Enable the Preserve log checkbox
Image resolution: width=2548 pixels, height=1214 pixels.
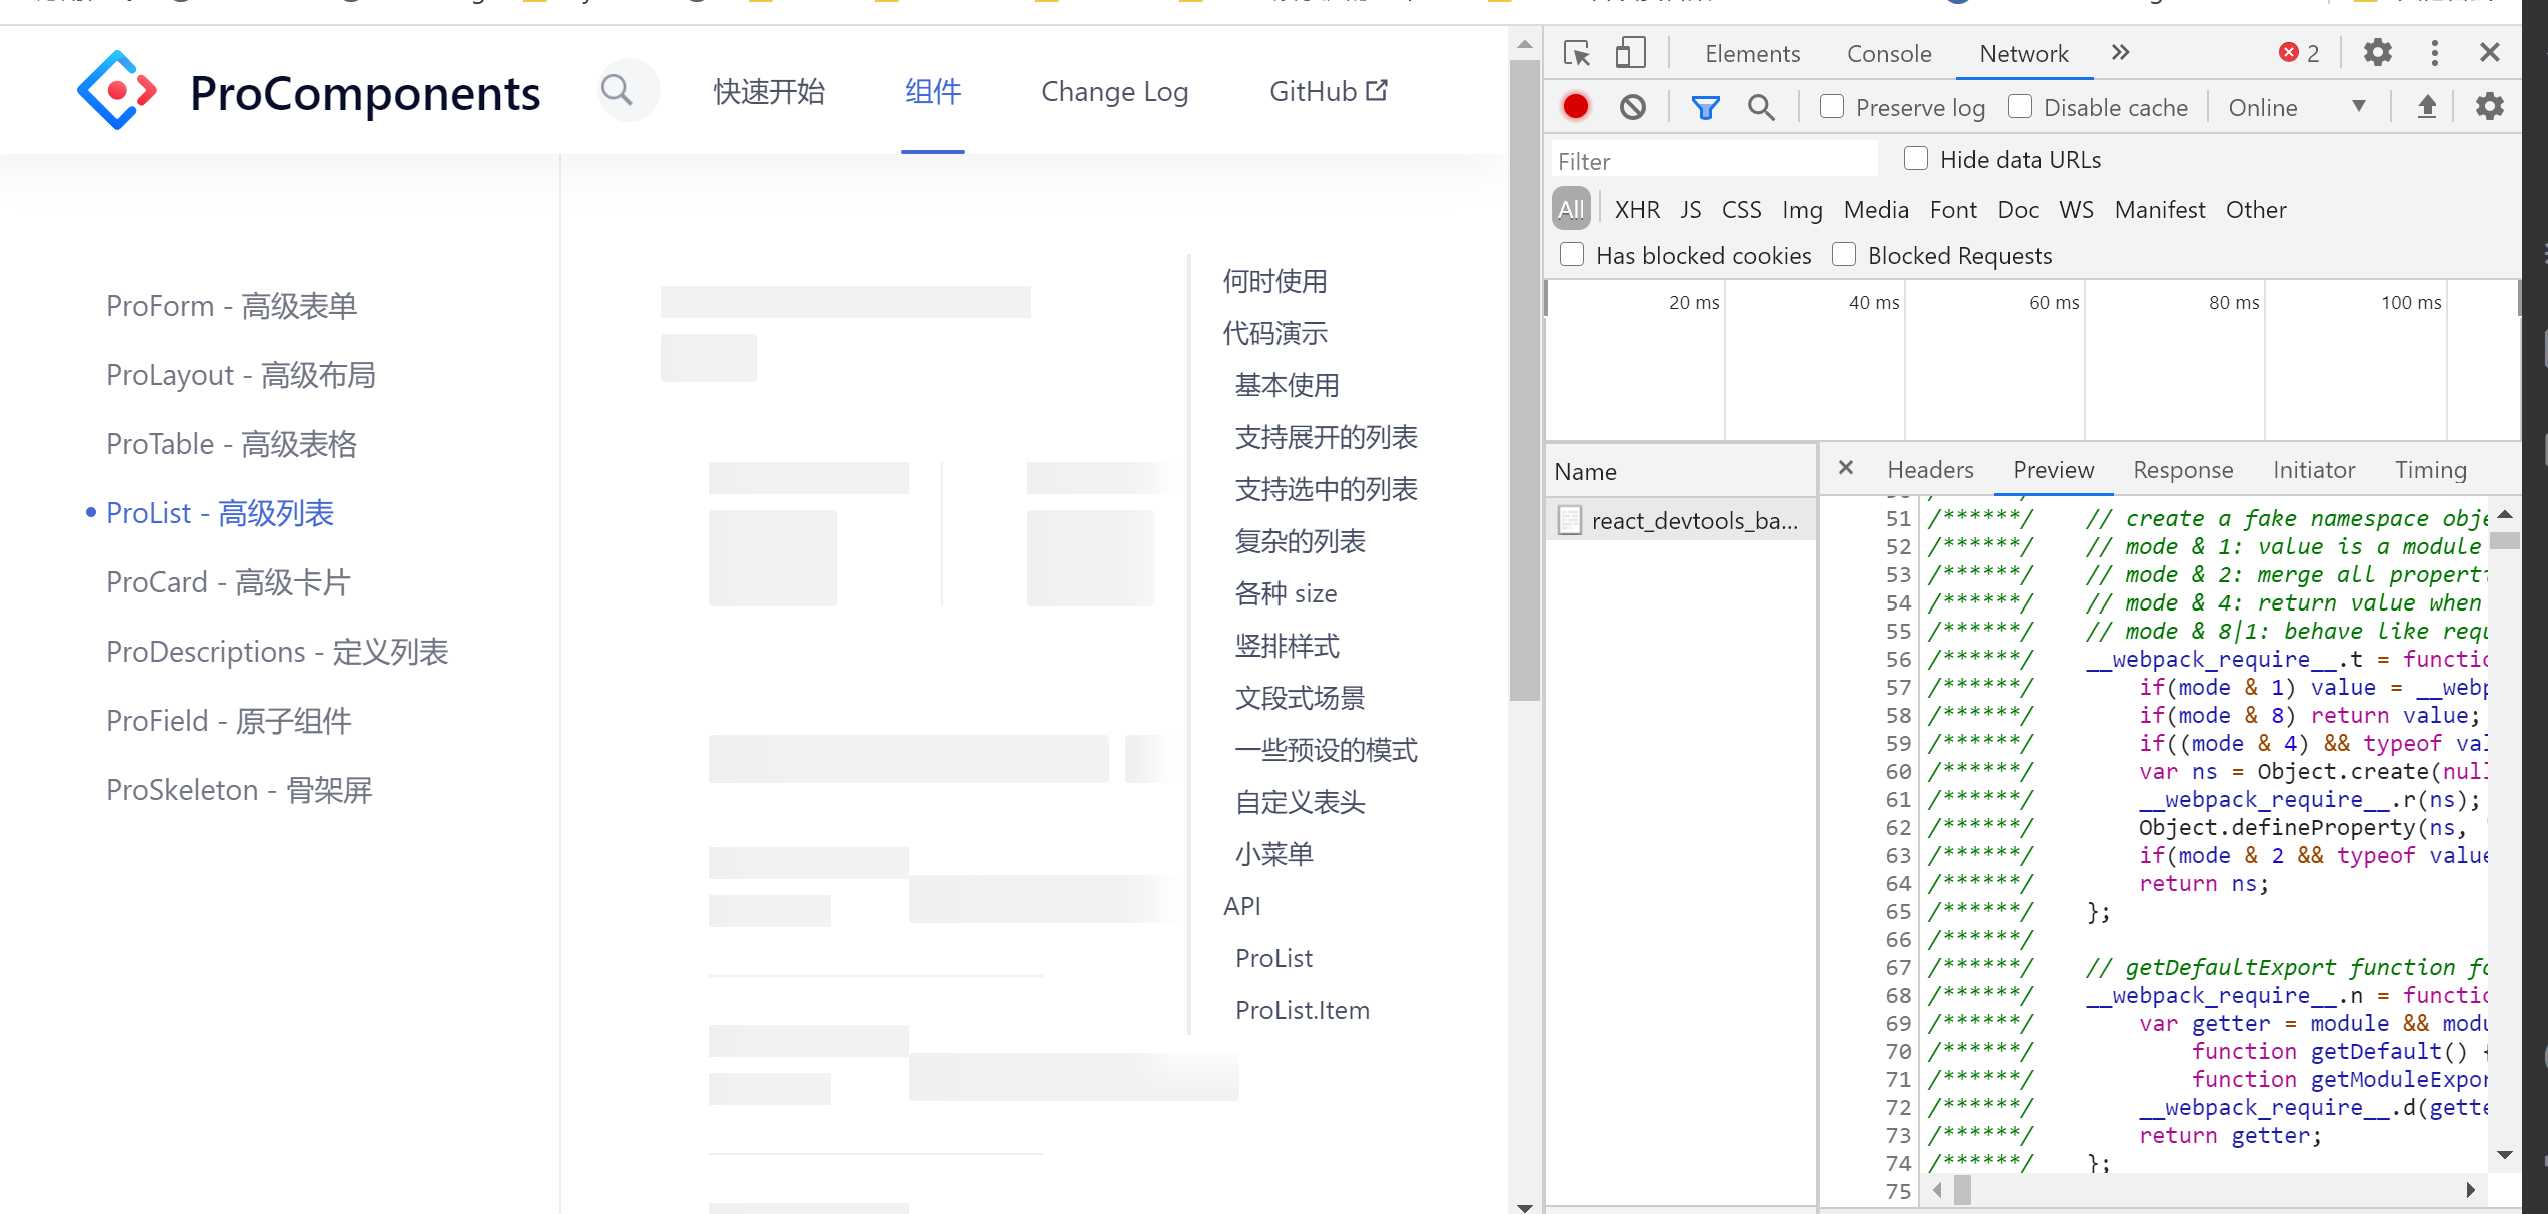(x=1832, y=106)
